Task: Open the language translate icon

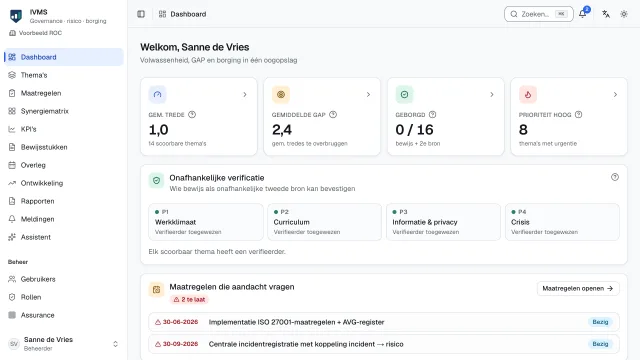Action: click(x=606, y=14)
